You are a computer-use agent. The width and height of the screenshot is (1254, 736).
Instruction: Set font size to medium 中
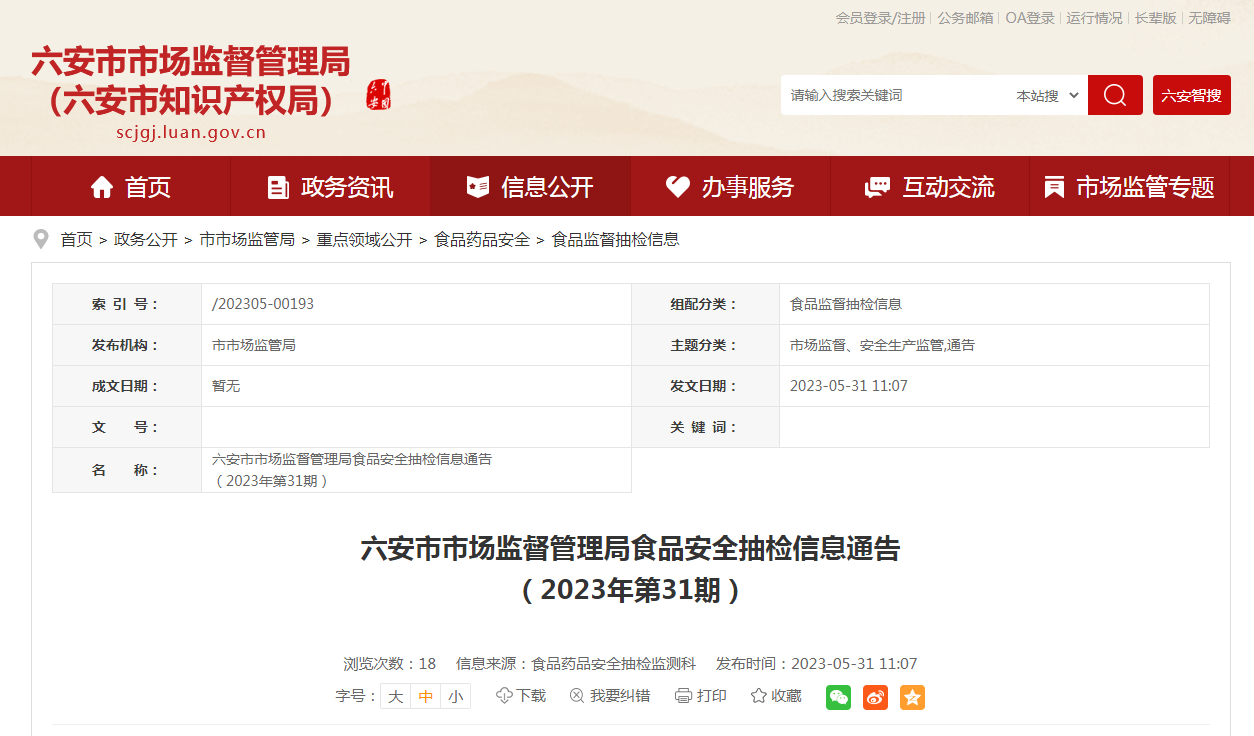[426, 697]
